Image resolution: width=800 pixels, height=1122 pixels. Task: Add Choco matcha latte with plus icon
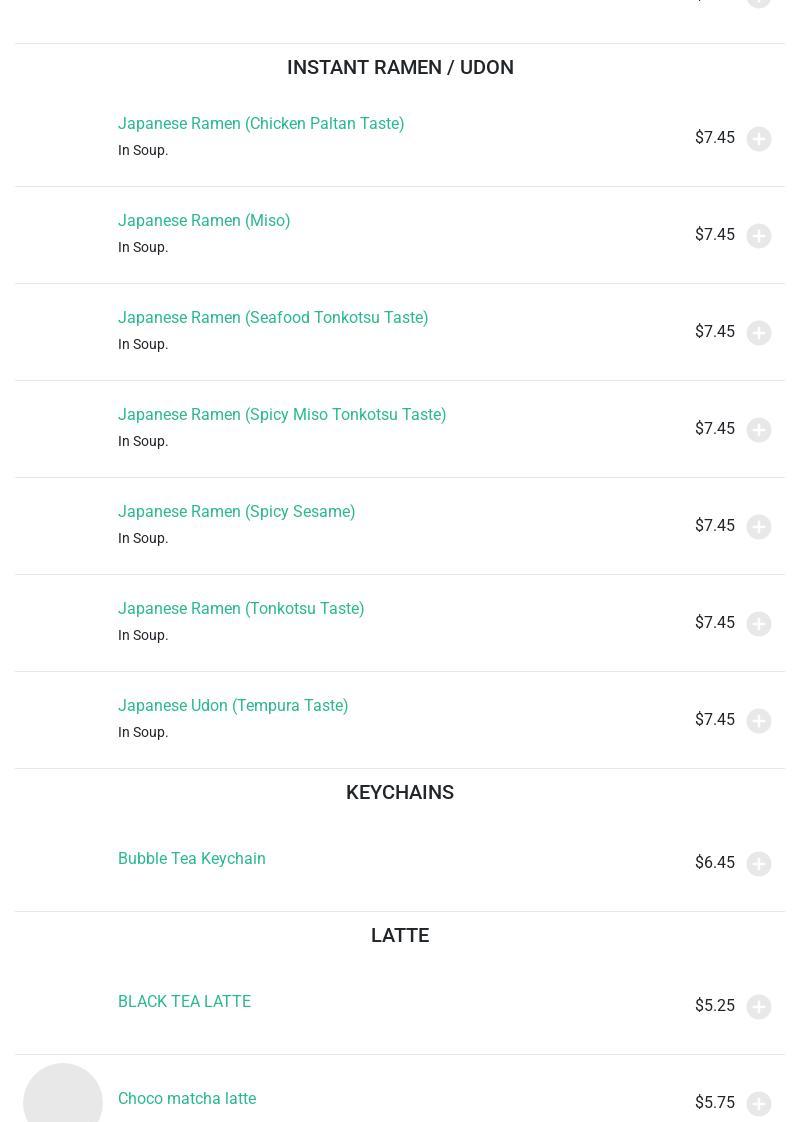pos(758,1103)
